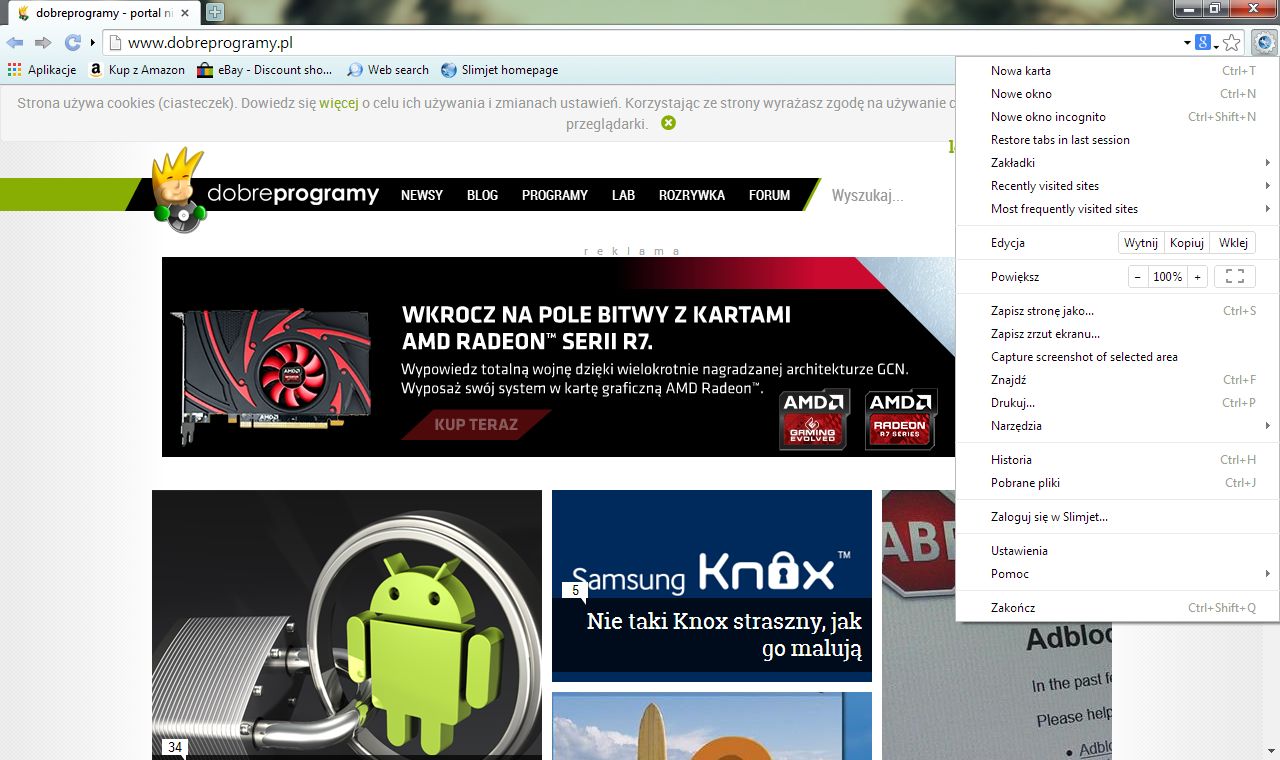Open Historia from the menu
Screen dimensions: 1280x760
click(1118, 460)
